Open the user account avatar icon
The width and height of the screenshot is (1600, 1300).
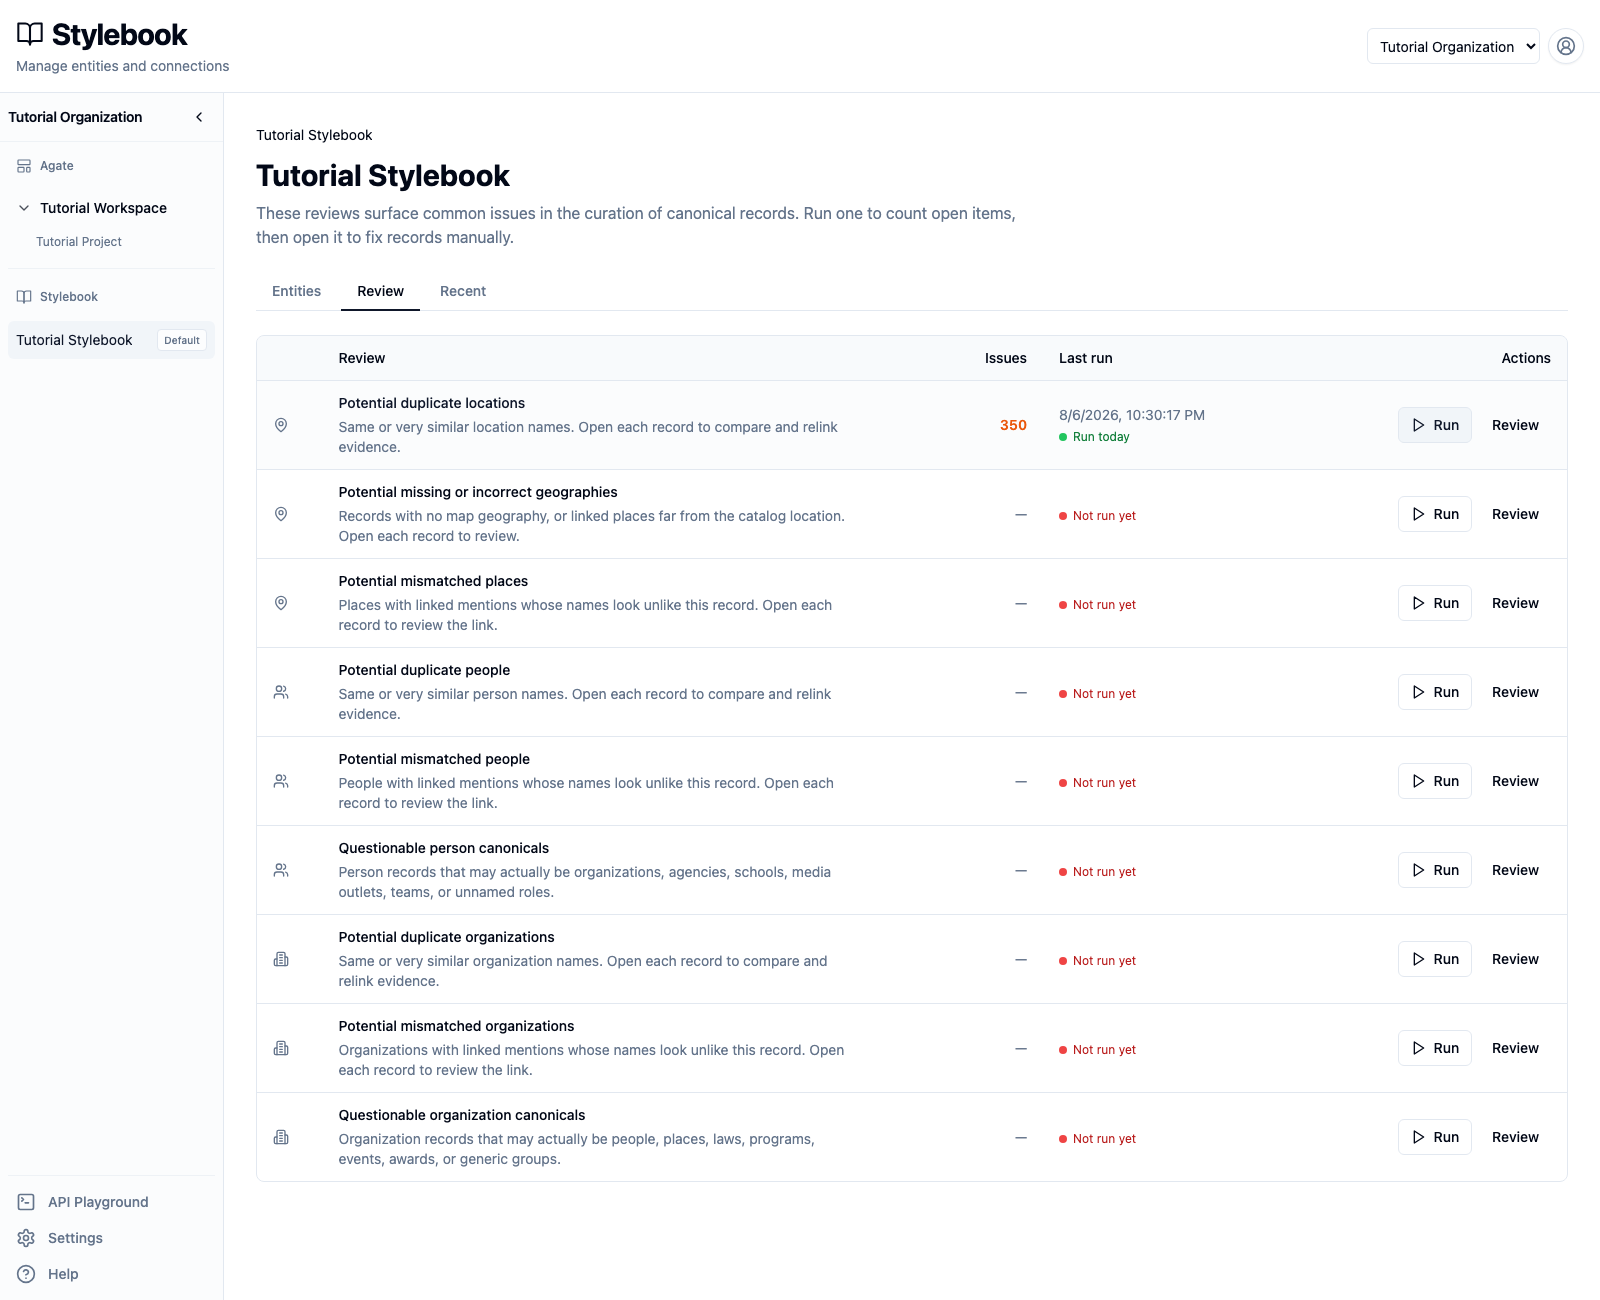[x=1566, y=46]
